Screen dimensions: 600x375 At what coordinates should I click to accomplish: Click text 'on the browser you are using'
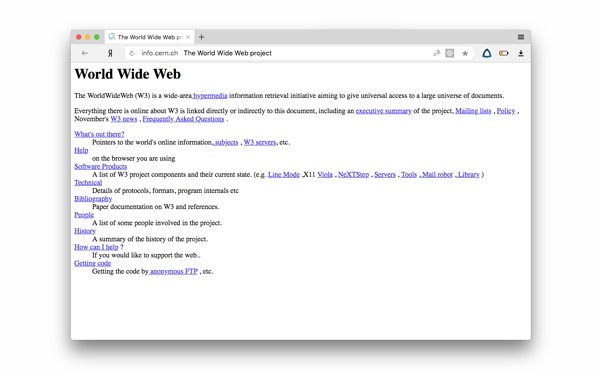coord(134,158)
